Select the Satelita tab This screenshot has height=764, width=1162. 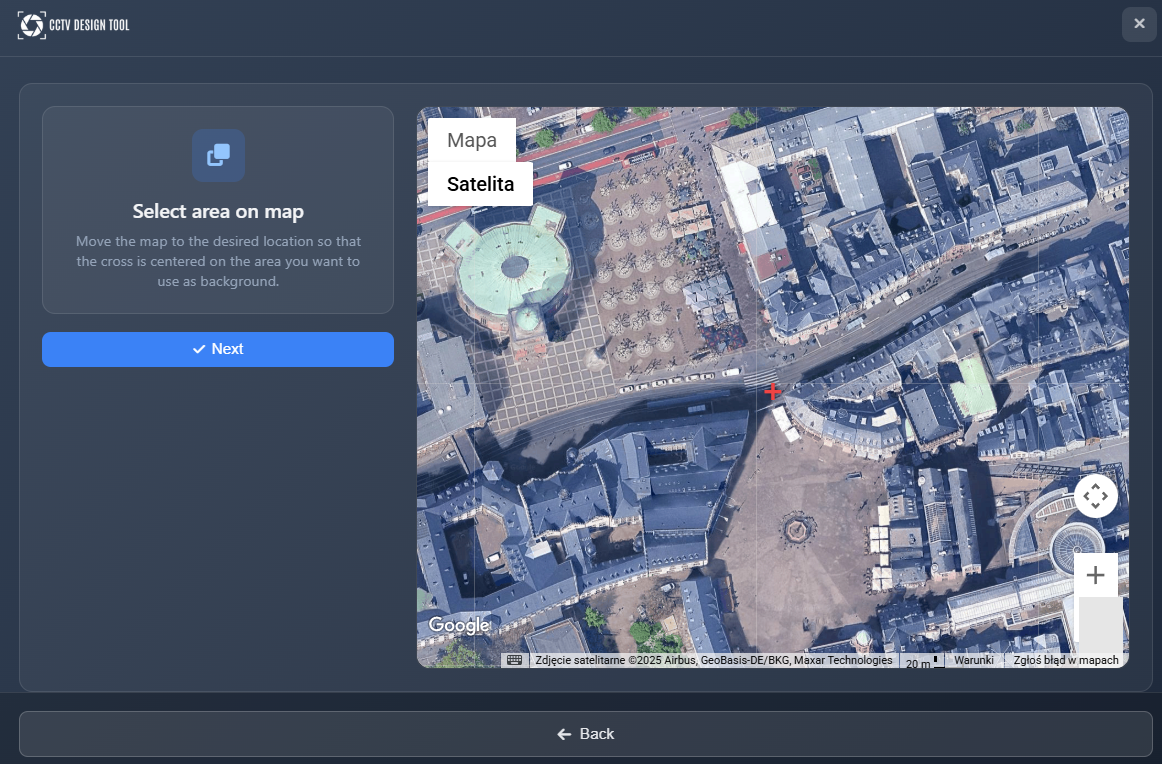tap(479, 184)
